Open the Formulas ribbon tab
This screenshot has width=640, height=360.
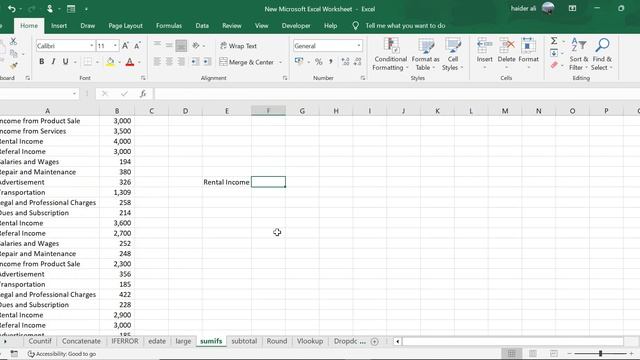169,25
